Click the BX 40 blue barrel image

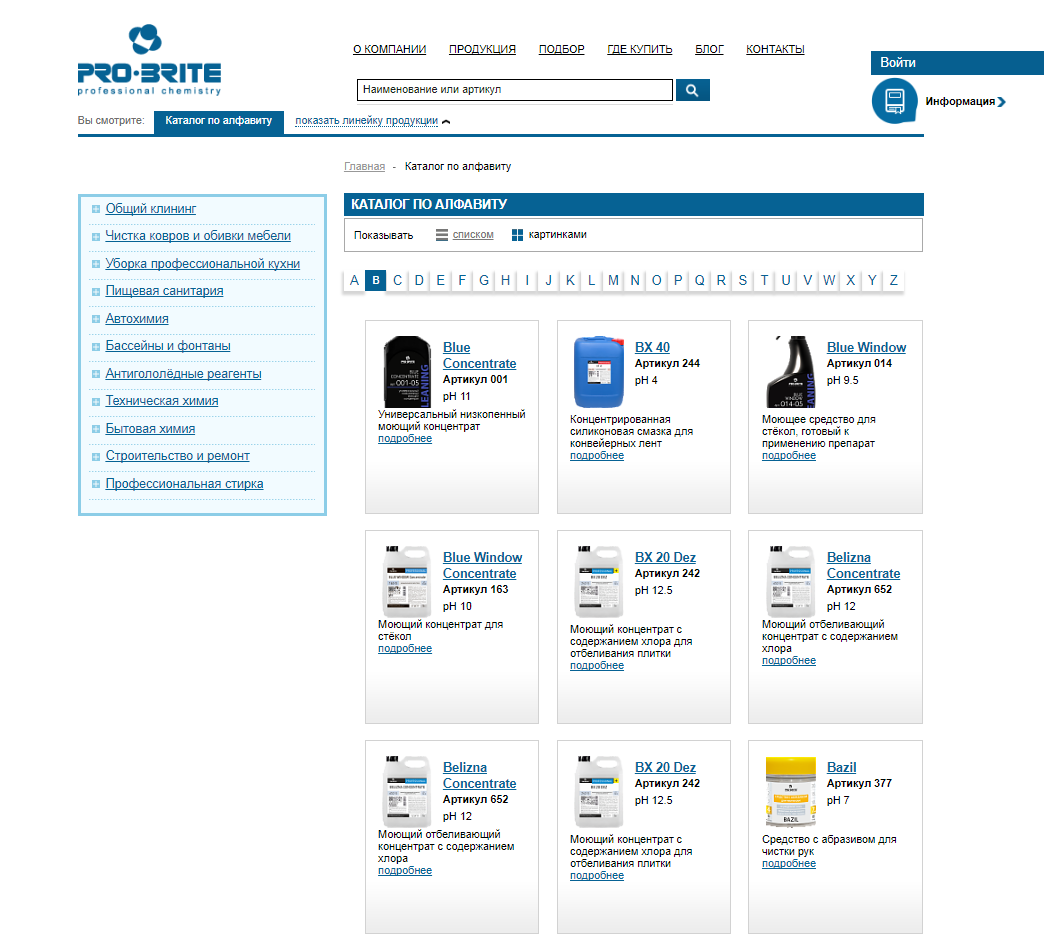[599, 372]
